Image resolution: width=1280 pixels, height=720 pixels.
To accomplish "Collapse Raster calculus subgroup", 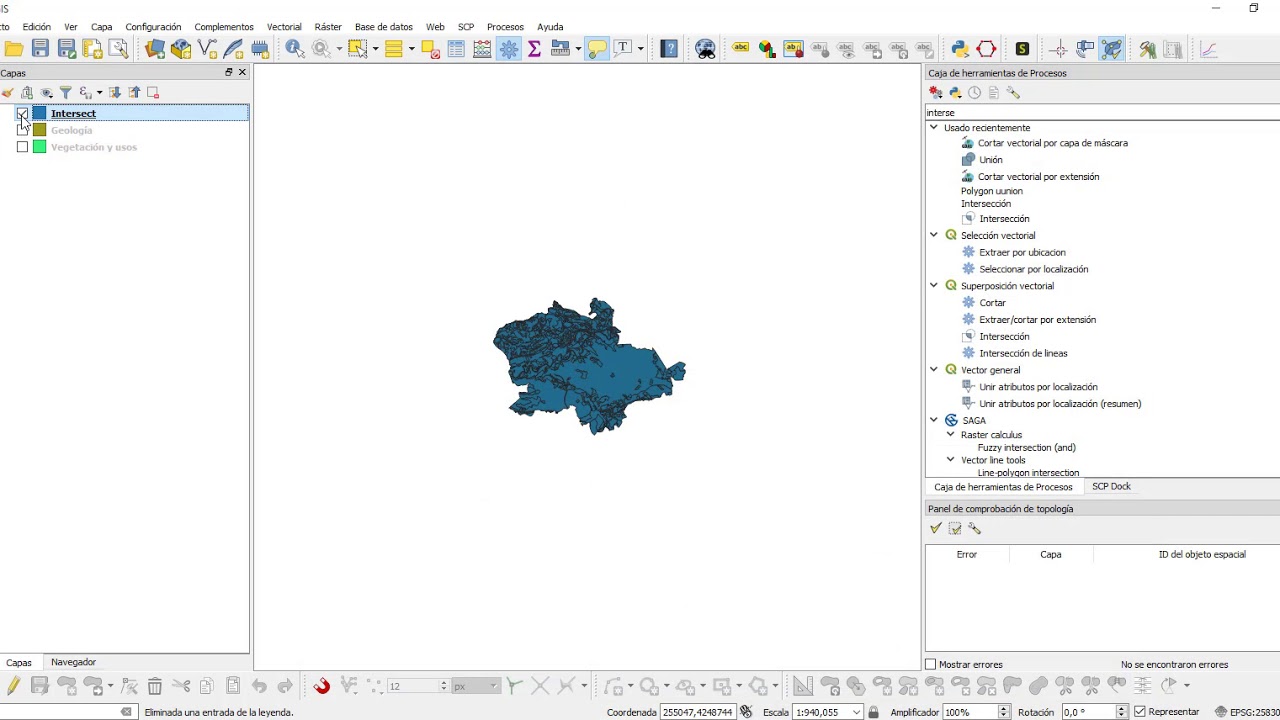I will pyautogui.click(x=951, y=434).
